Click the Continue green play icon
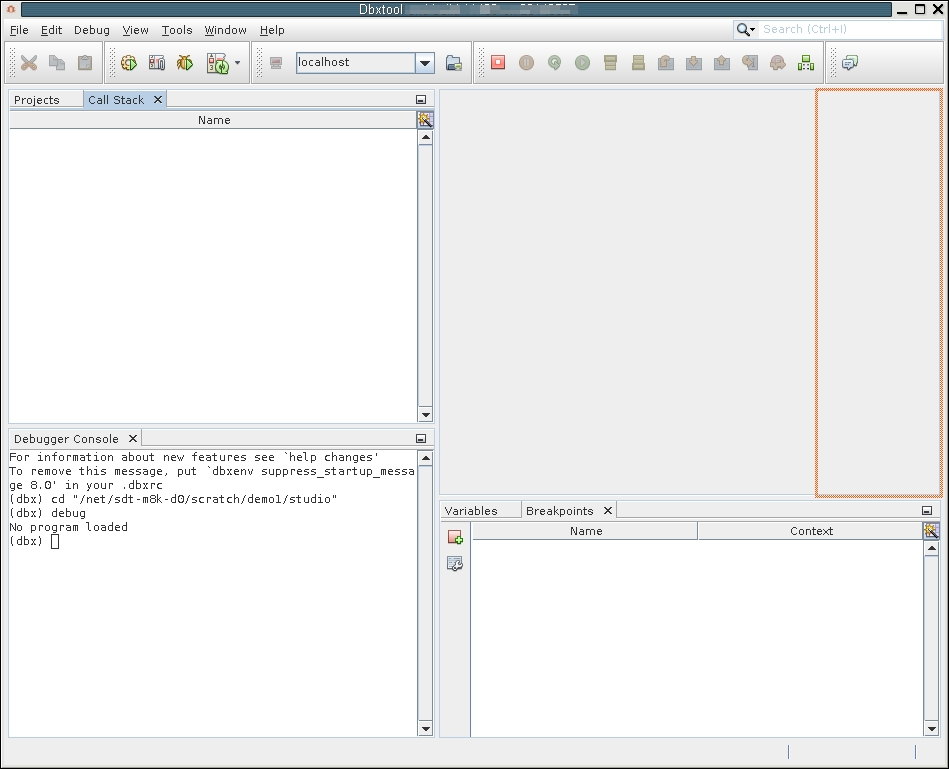The height and width of the screenshot is (769, 949). pyautogui.click(x=582, y=62)
